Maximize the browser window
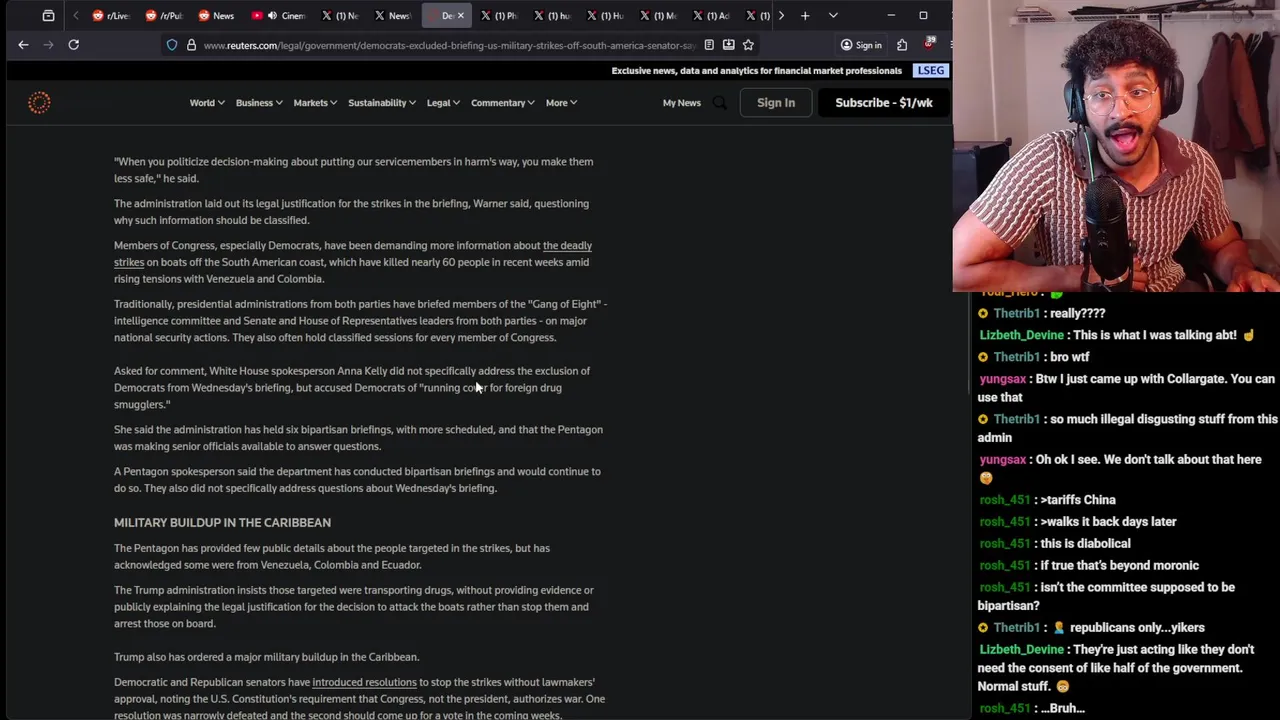Viewport: 1280px width, 720px height. [923, 16]
